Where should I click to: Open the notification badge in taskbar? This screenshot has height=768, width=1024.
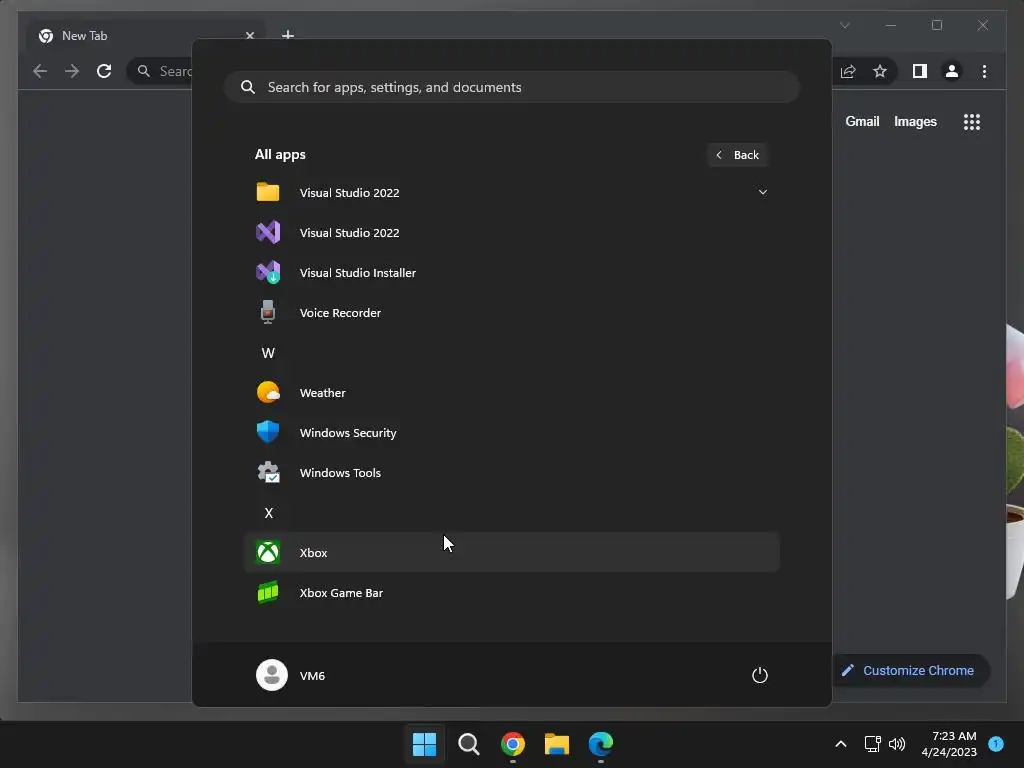click(x=996, y=744)
